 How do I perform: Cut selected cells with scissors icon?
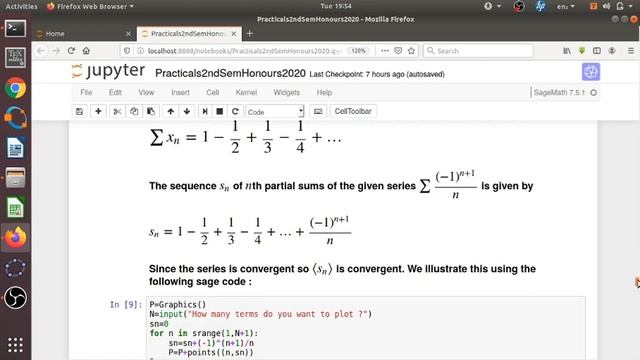point(117,111)
